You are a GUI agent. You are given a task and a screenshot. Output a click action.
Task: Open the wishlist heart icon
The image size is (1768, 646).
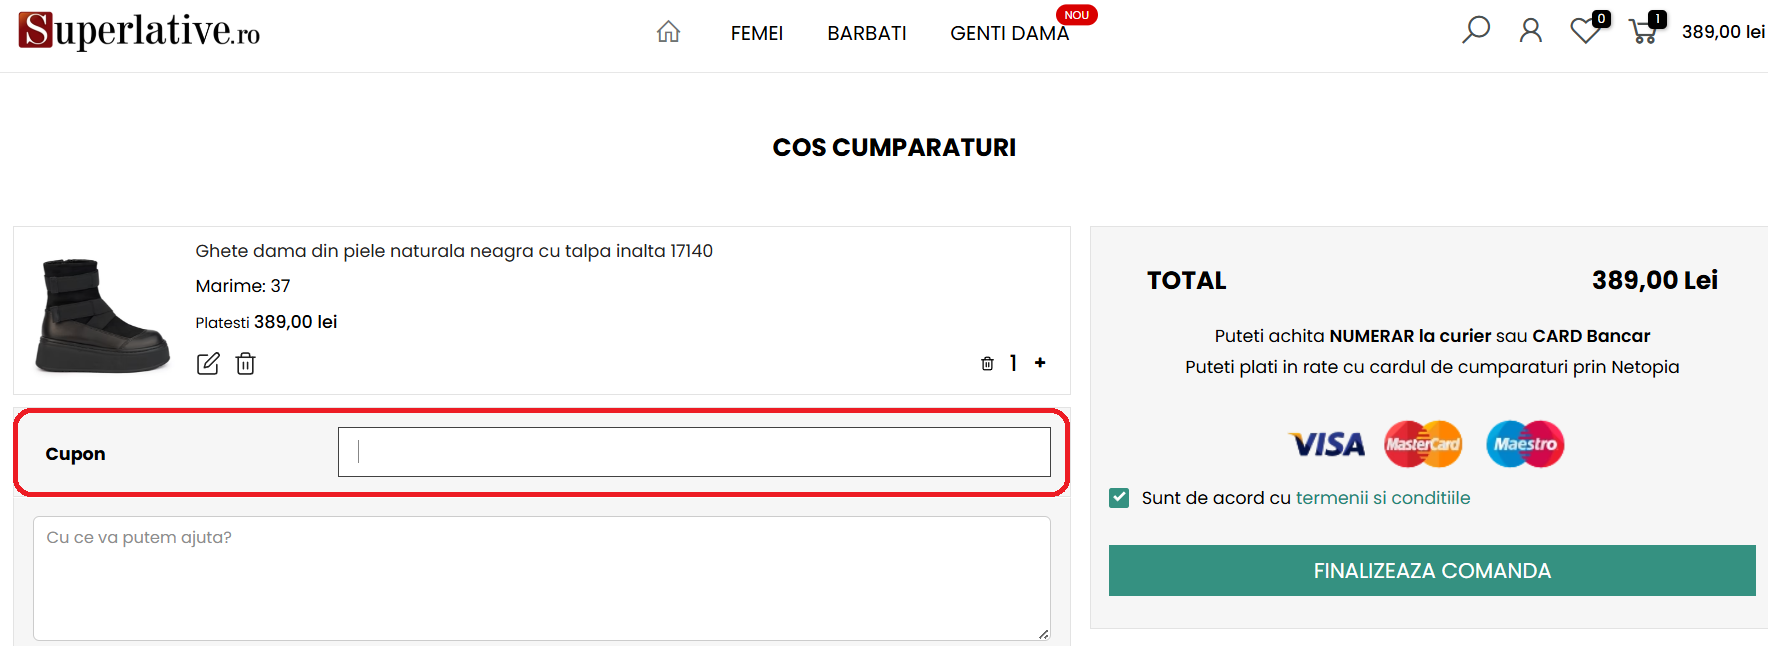pos(1585,31)
